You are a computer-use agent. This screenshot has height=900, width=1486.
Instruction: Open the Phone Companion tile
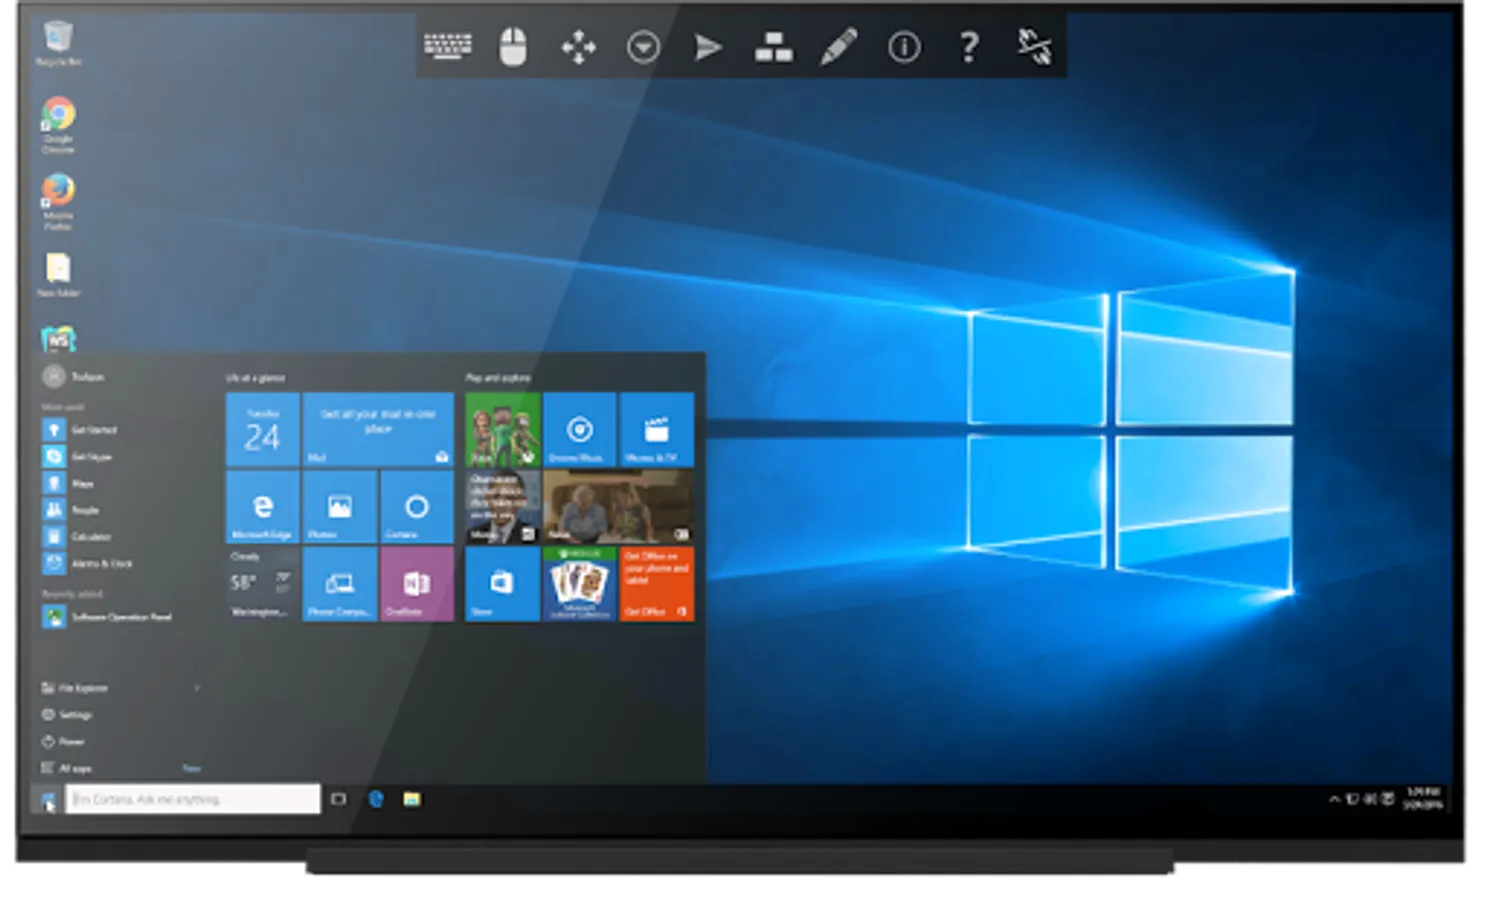pos(340,584)
